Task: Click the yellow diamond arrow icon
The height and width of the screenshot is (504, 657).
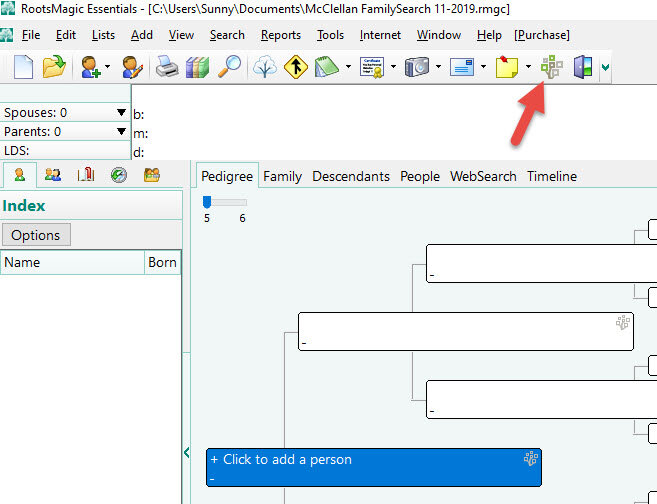Action: [296, 67]
